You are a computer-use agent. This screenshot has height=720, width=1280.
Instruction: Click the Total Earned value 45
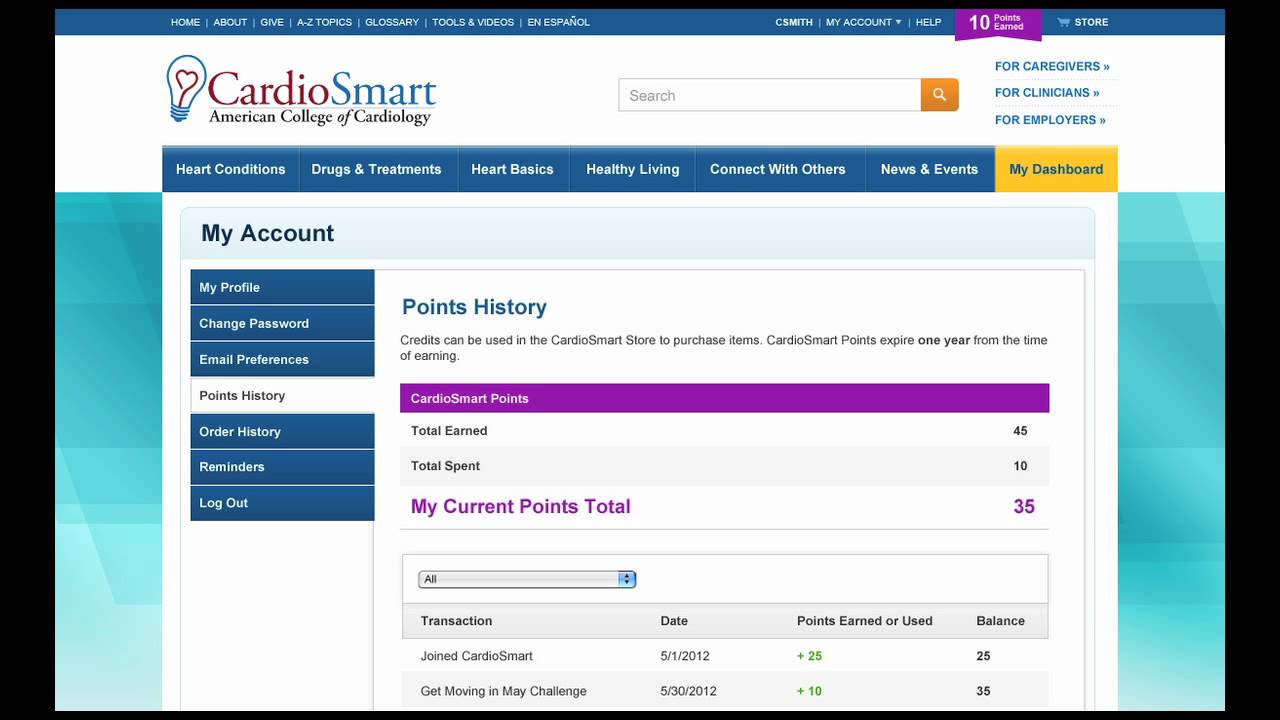pos(1020,431)
